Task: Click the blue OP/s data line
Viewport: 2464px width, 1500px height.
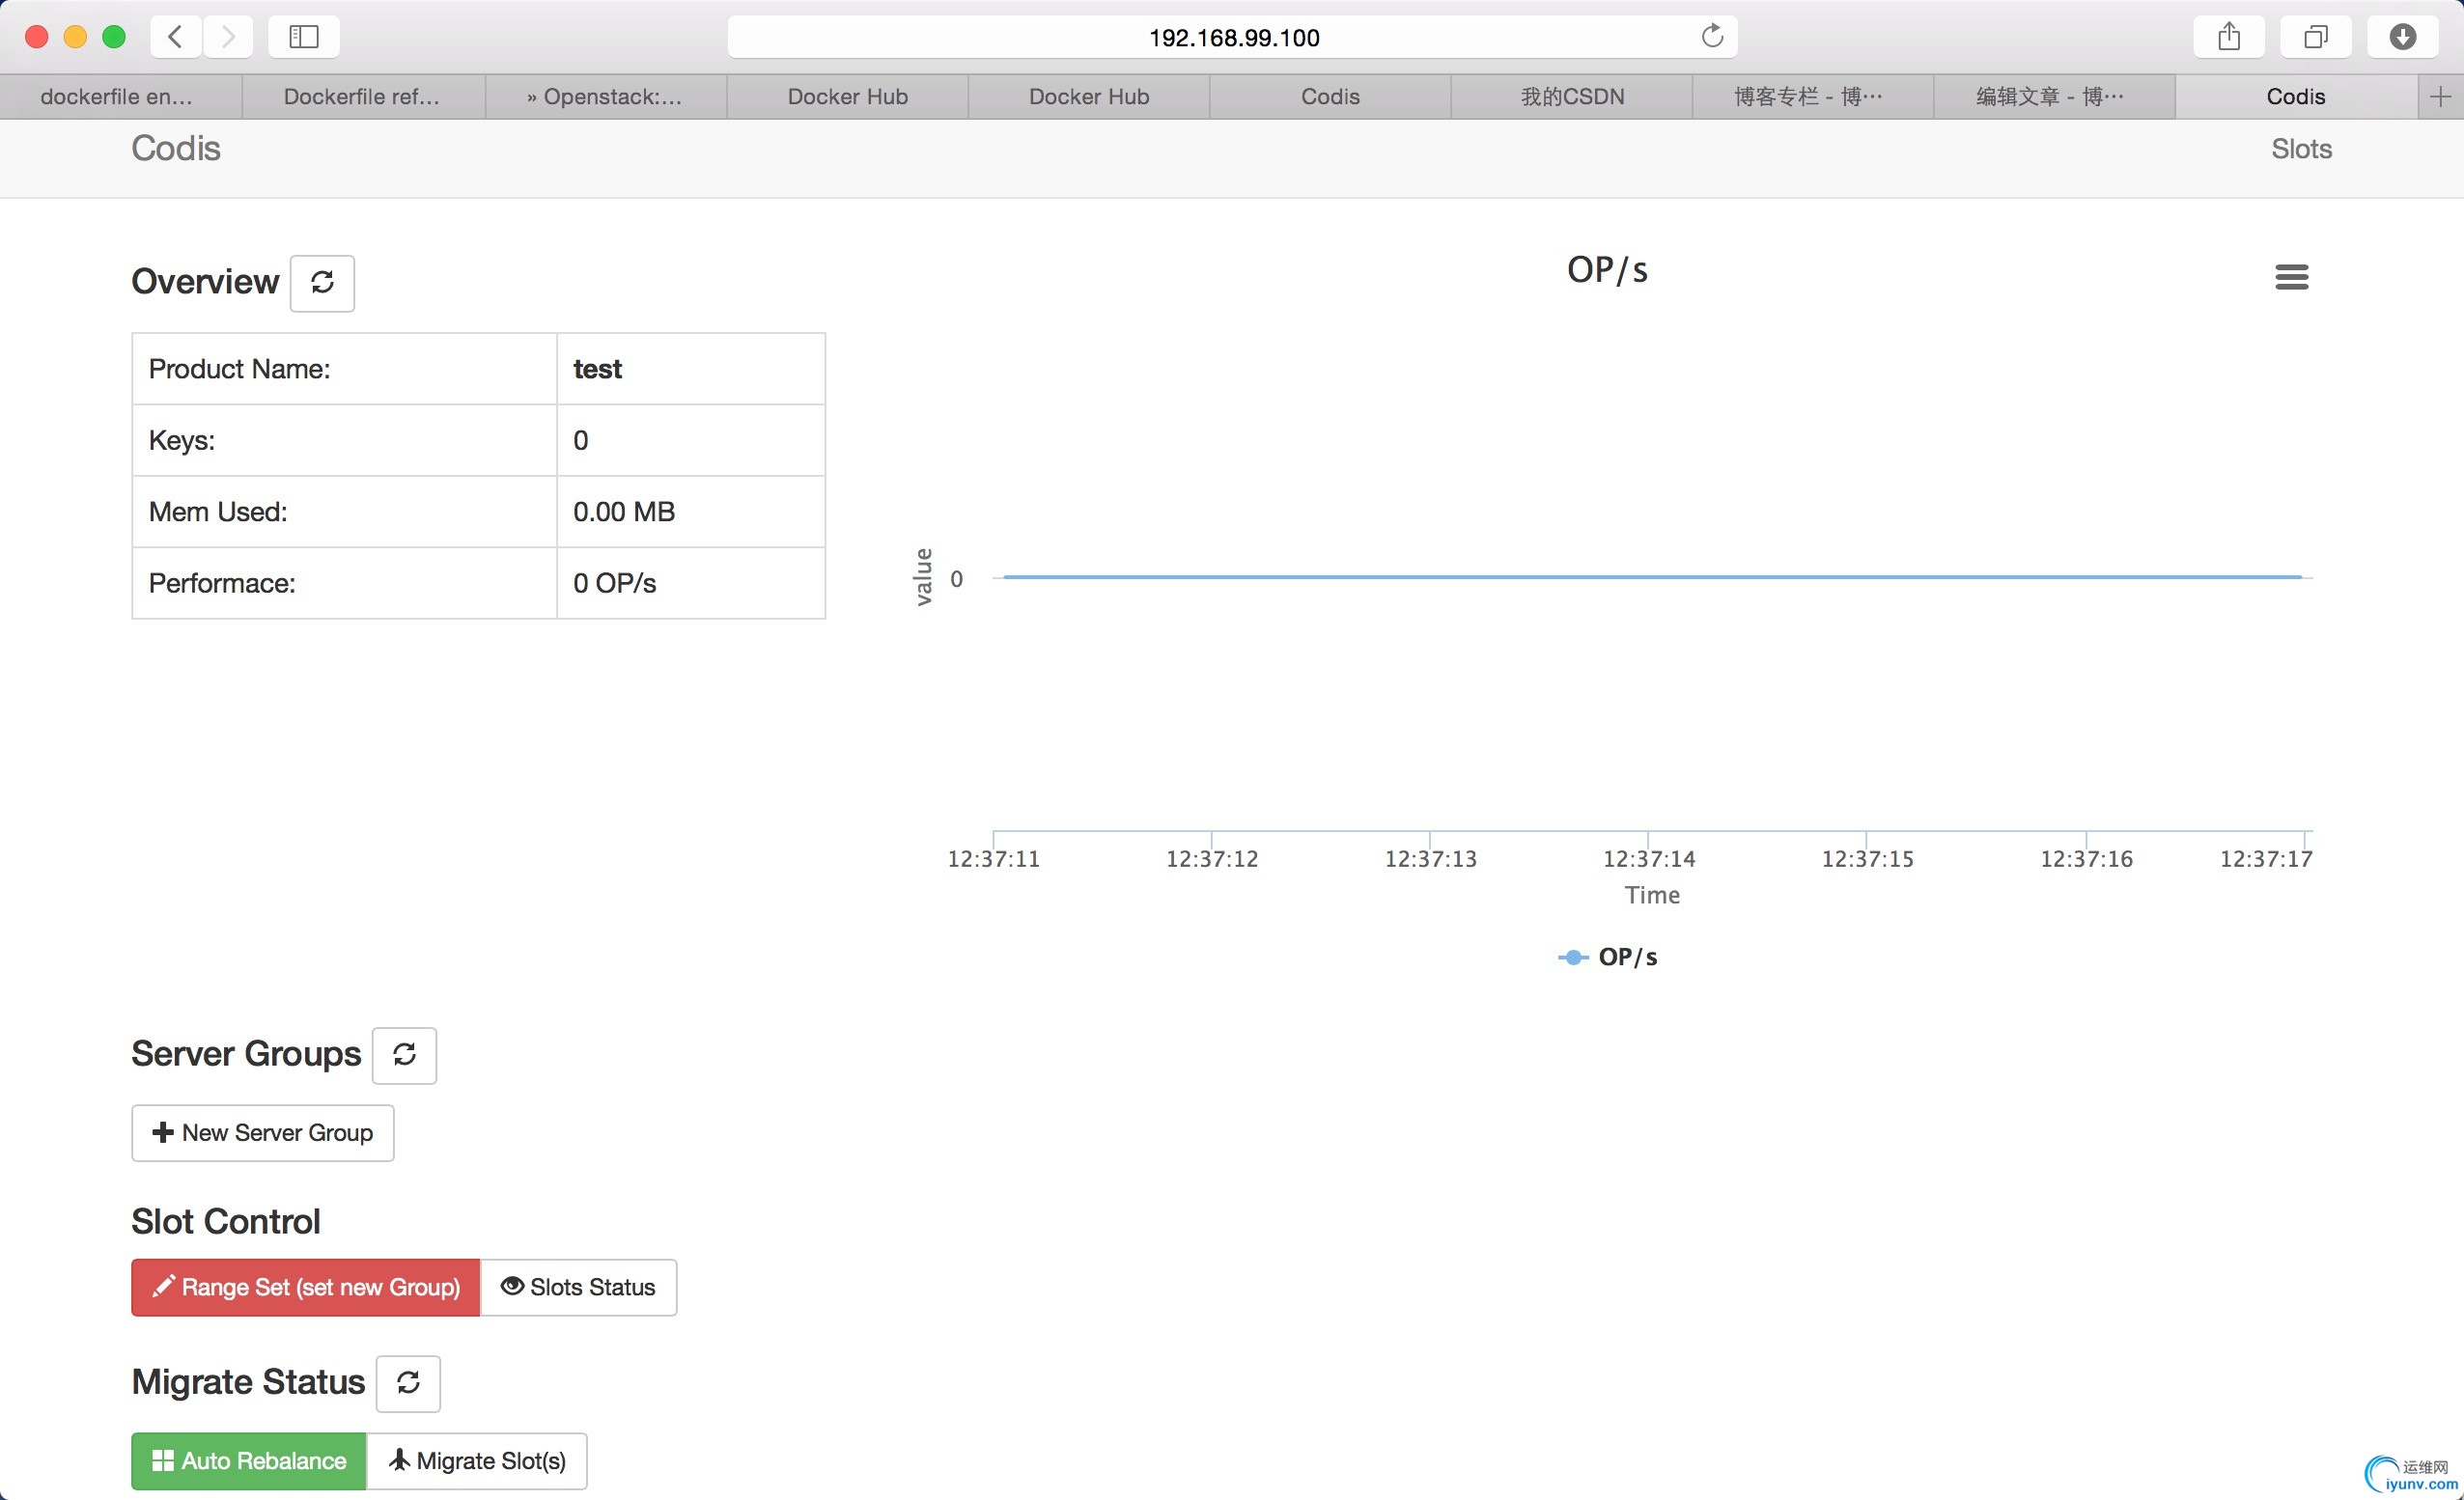Action: (x=1652, y=577)
